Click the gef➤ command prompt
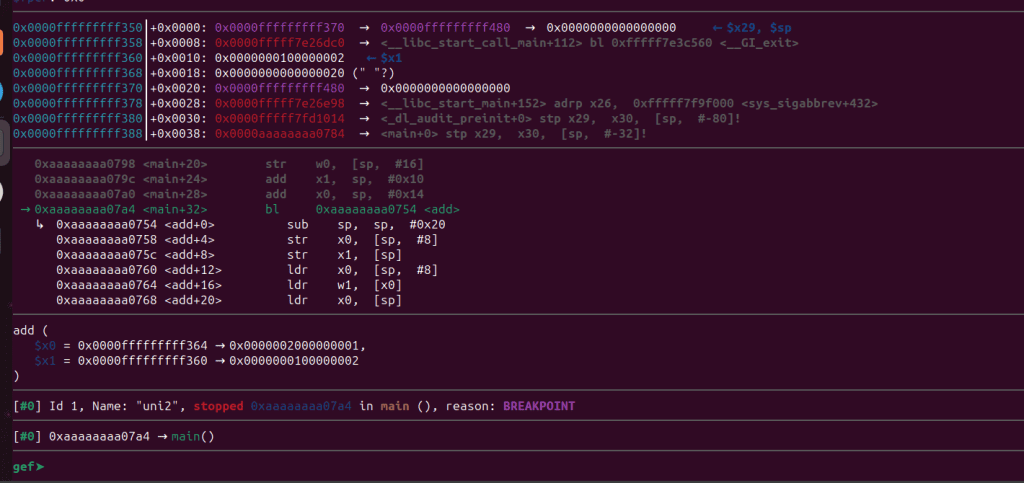 pos(29,467)
